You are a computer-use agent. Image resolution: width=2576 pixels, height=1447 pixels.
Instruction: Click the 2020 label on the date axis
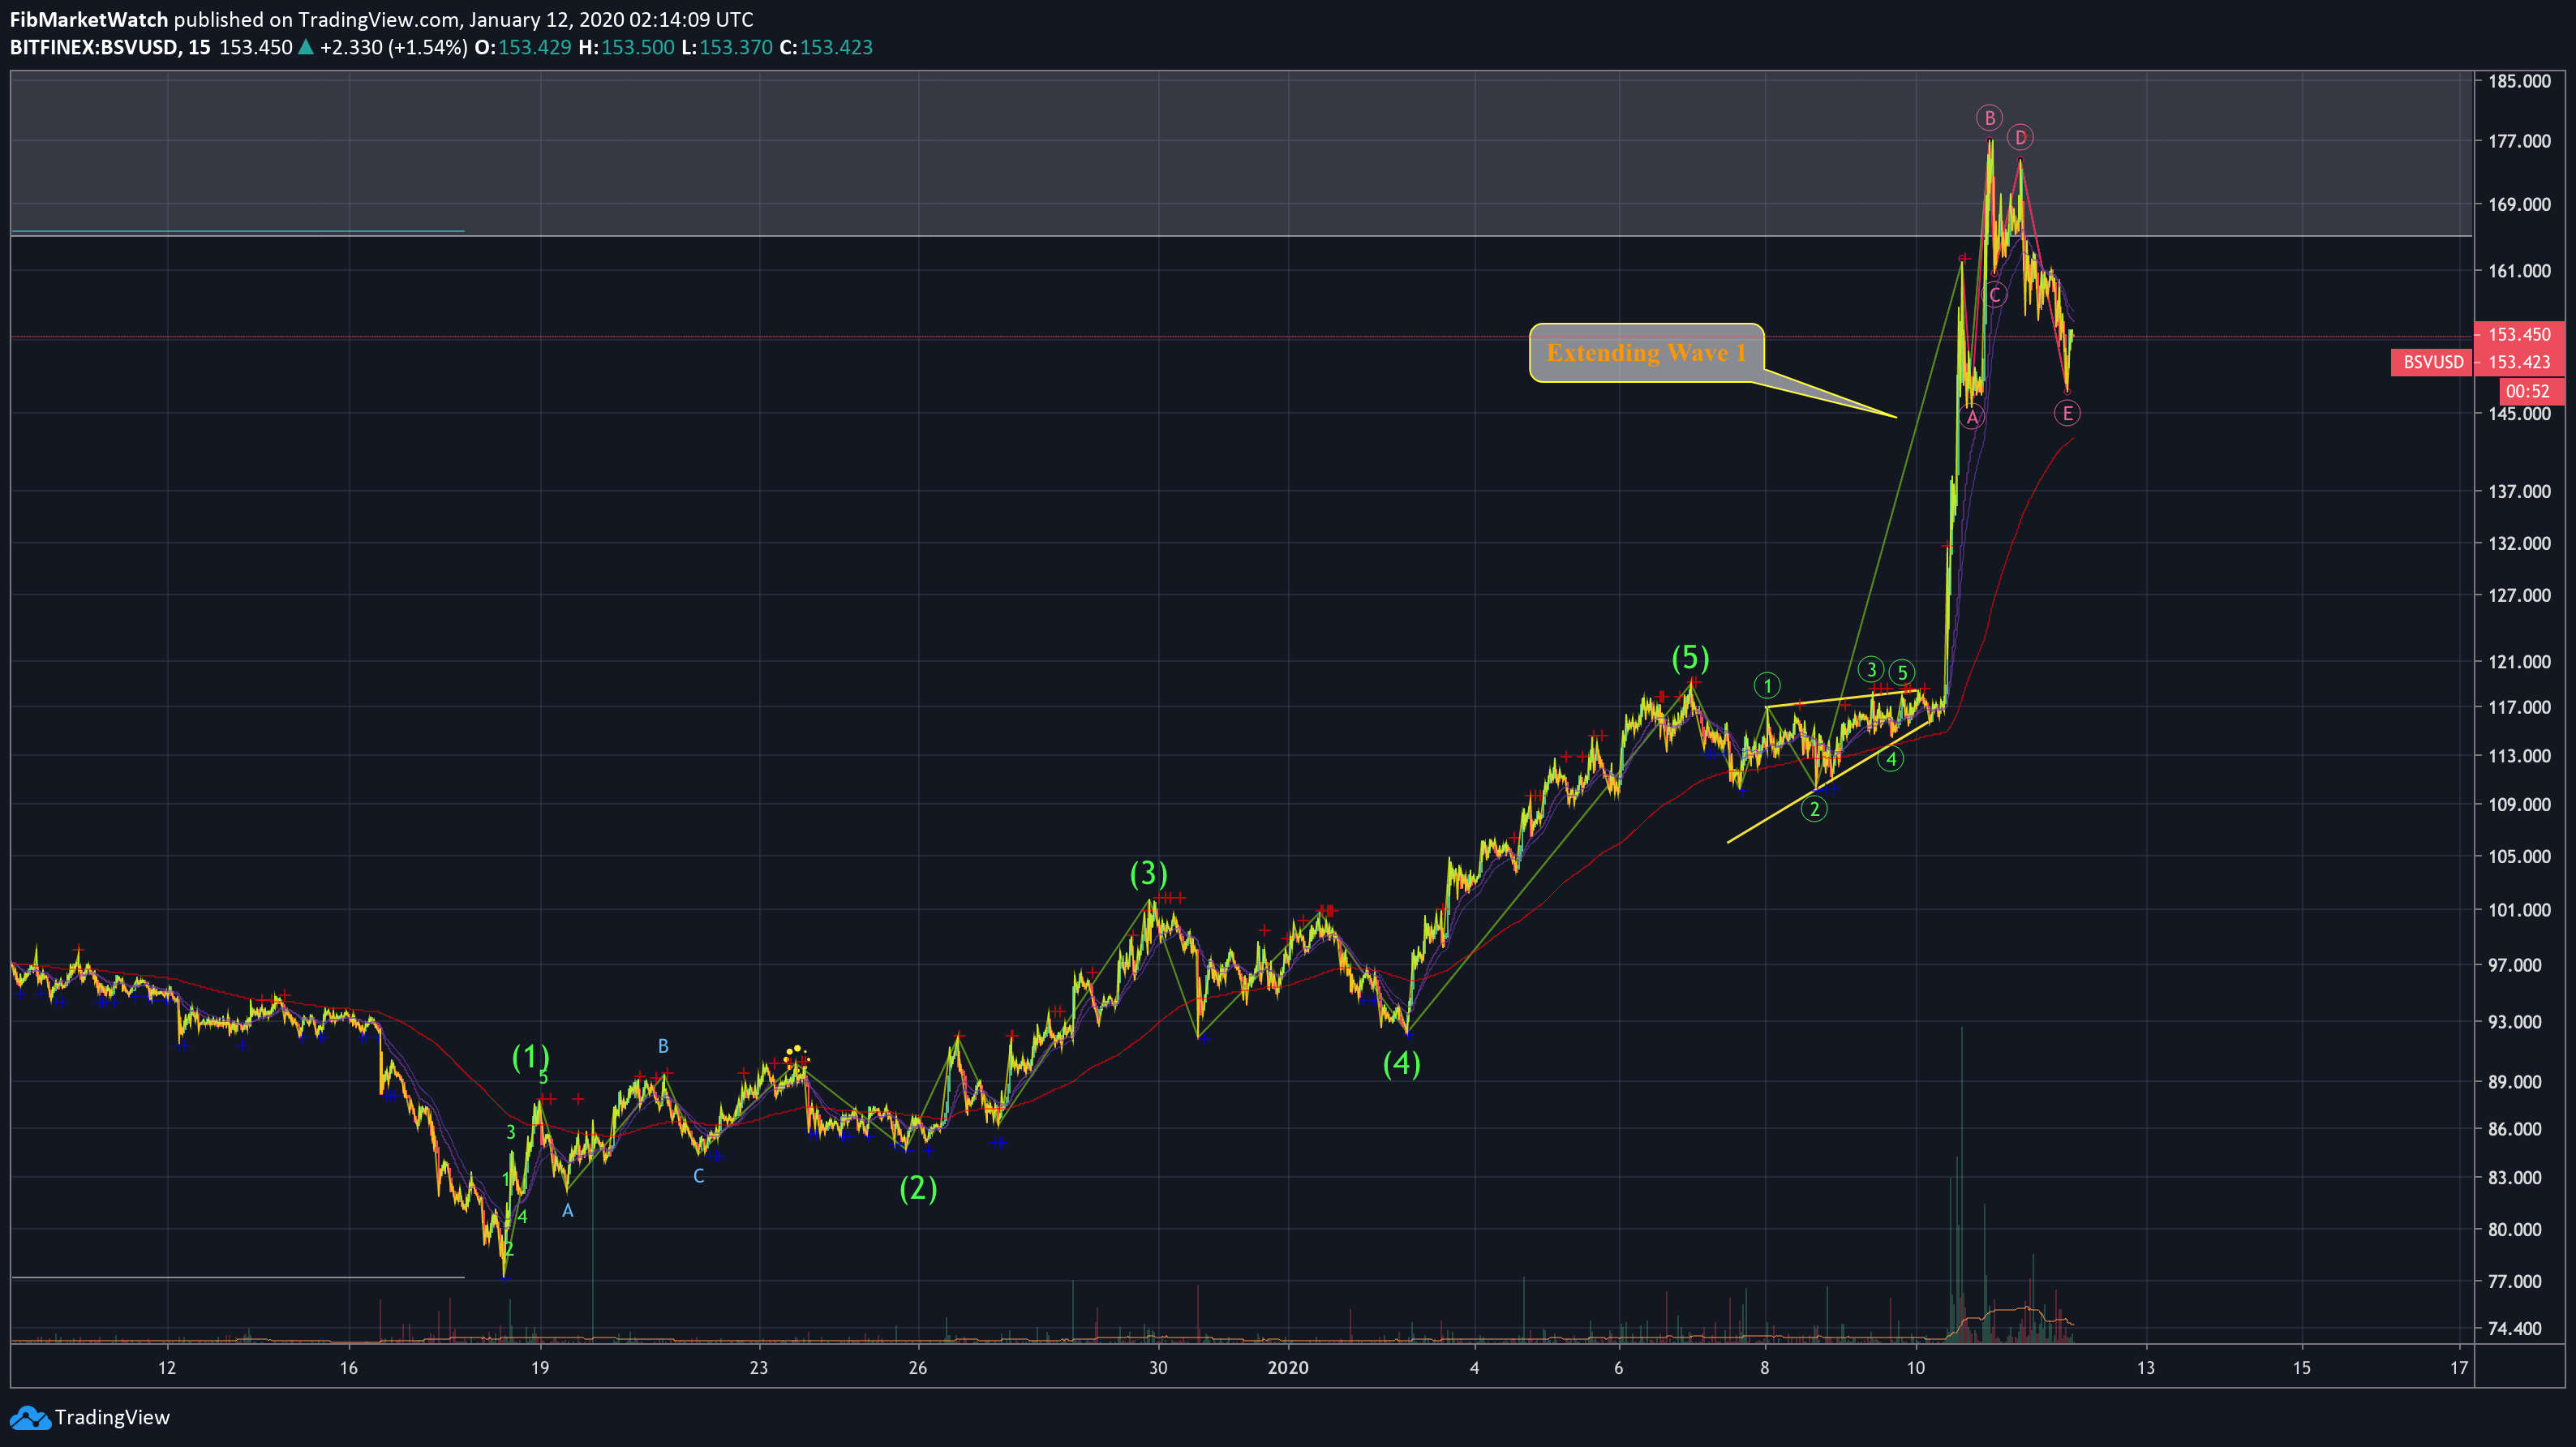click(x=1287, y=1368)
